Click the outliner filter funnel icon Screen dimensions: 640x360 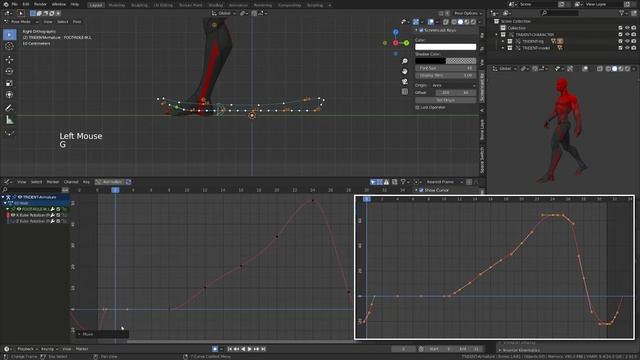[621, 13]
